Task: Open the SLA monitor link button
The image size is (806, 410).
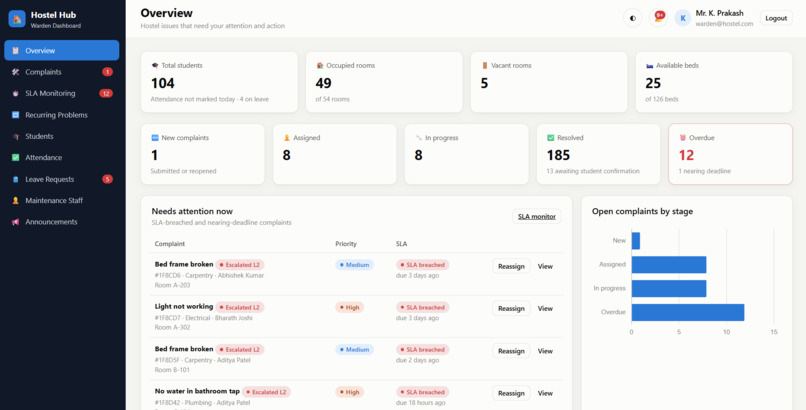Action: click(537, 217)
